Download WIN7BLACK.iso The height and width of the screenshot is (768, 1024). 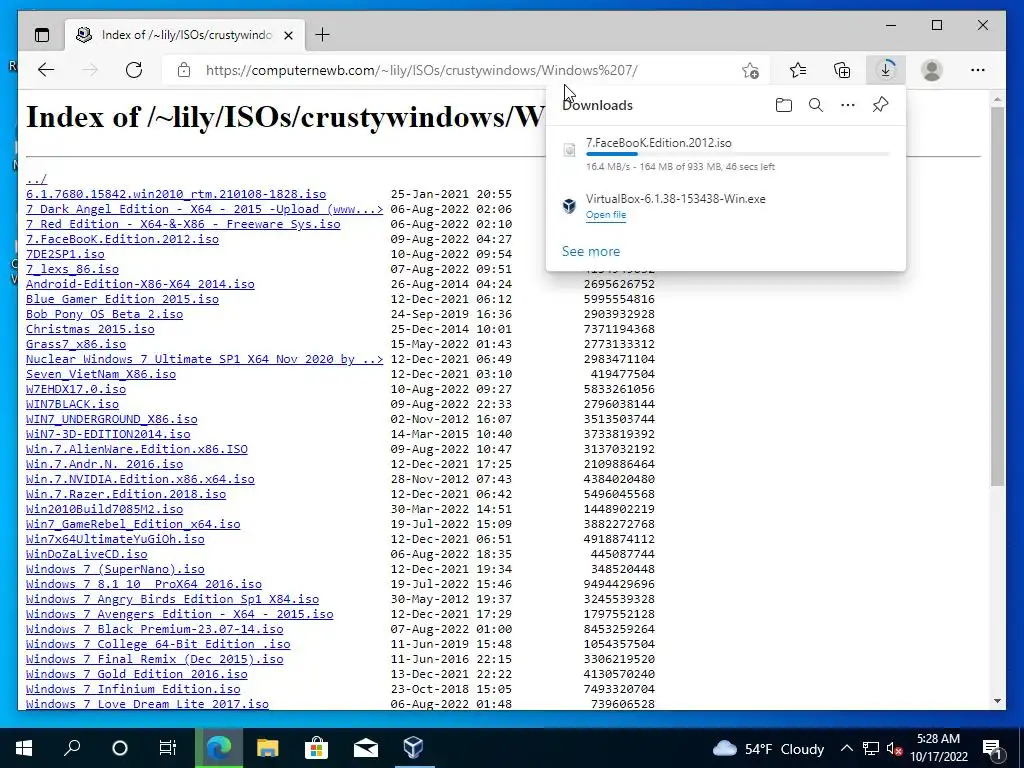72,404
